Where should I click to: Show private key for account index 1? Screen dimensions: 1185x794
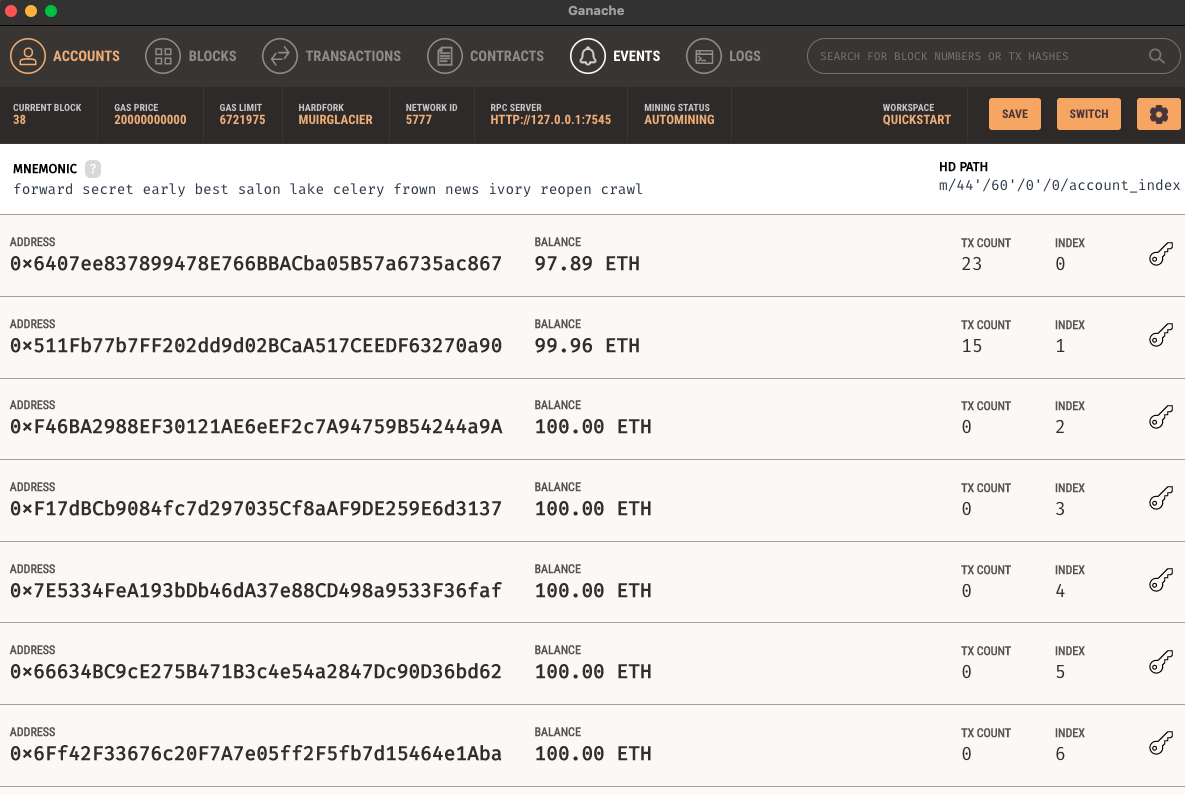tap(1161, 335)
